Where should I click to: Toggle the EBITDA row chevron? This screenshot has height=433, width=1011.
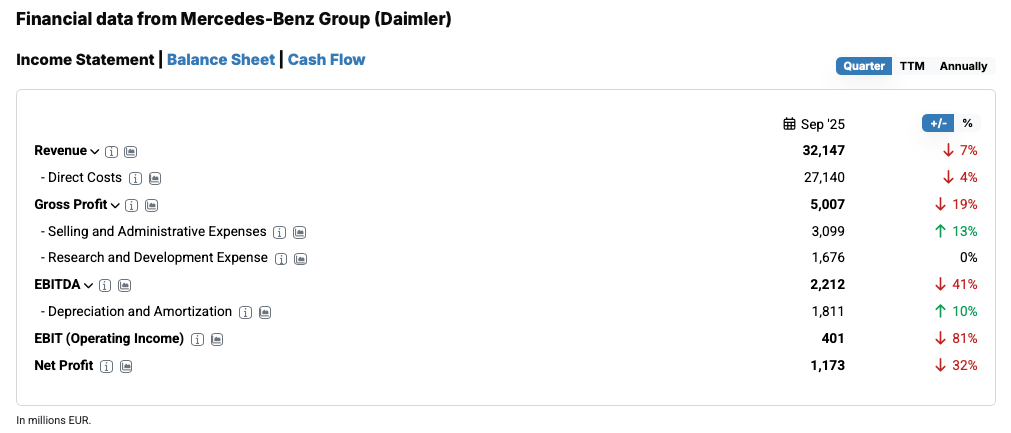[88, 286]
